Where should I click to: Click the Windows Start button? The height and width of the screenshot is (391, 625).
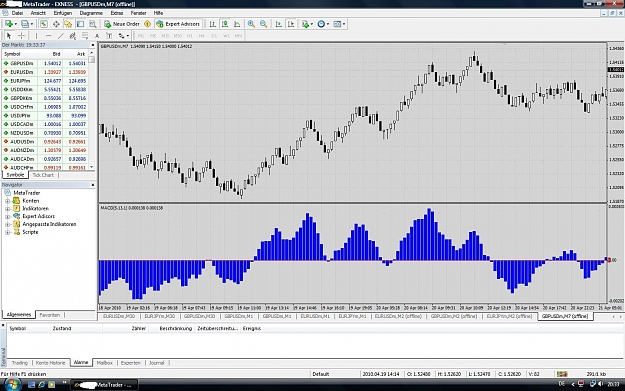(x=12, y=384)
